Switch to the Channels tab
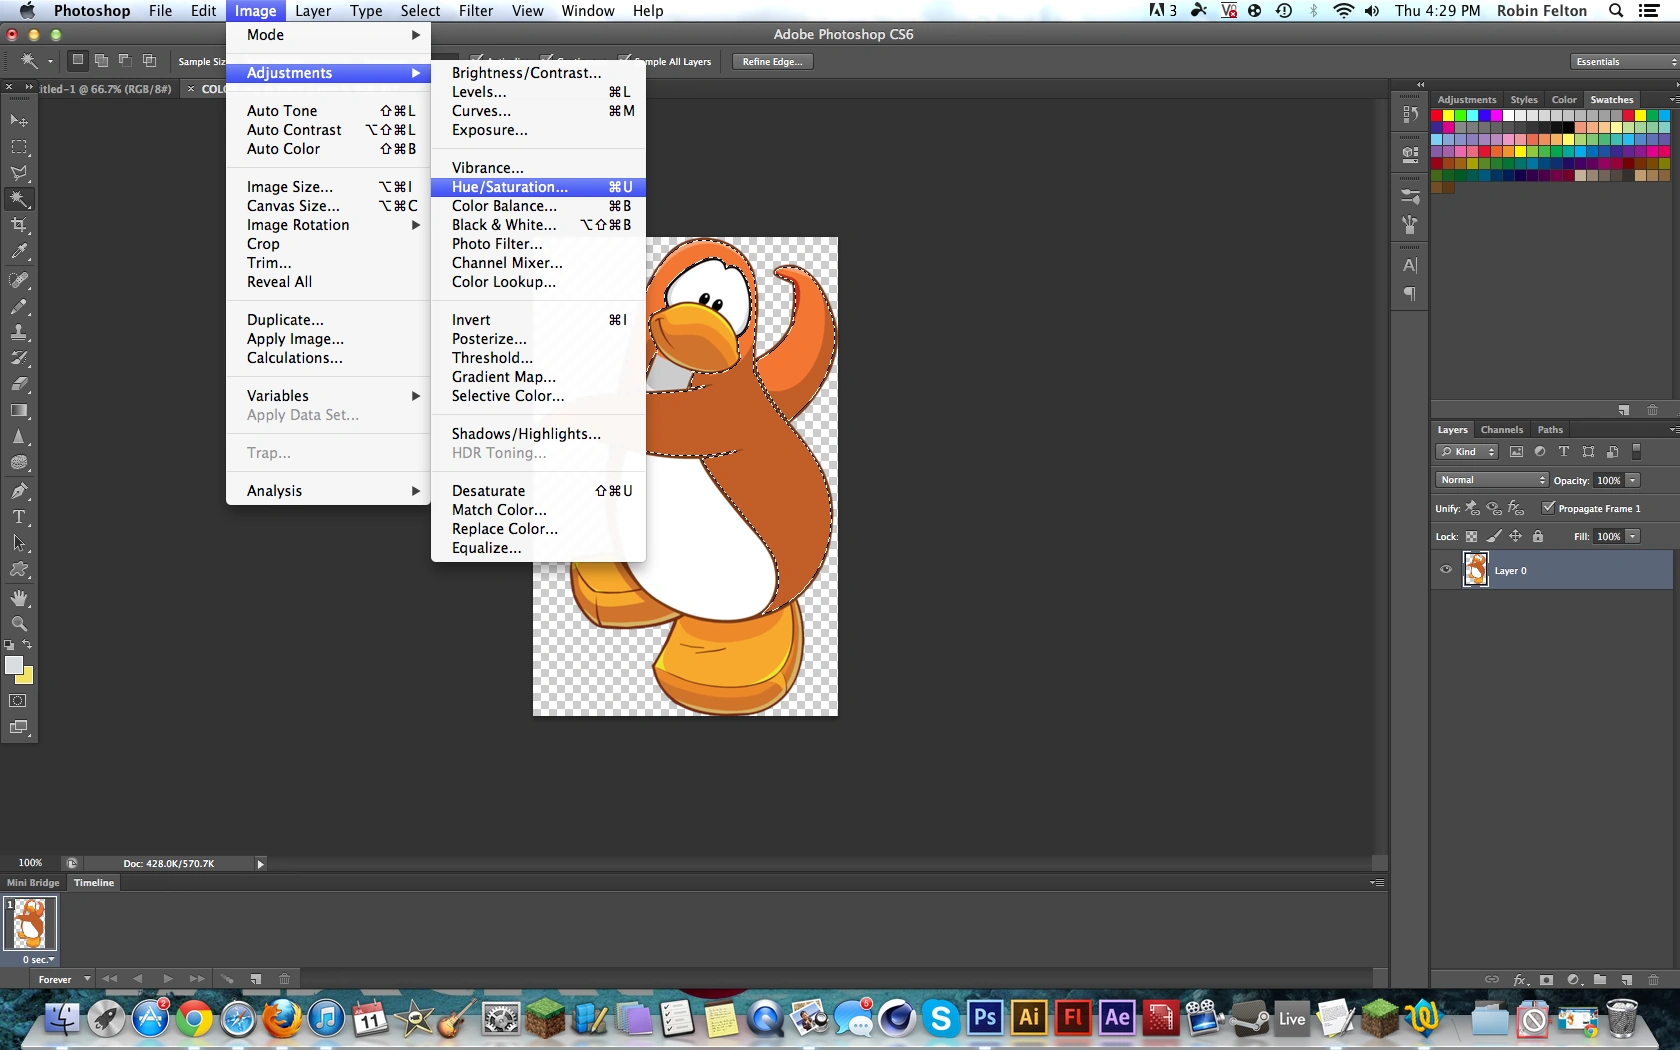The width and height of the screenshot is (1680, 1050). [1501, 430]
